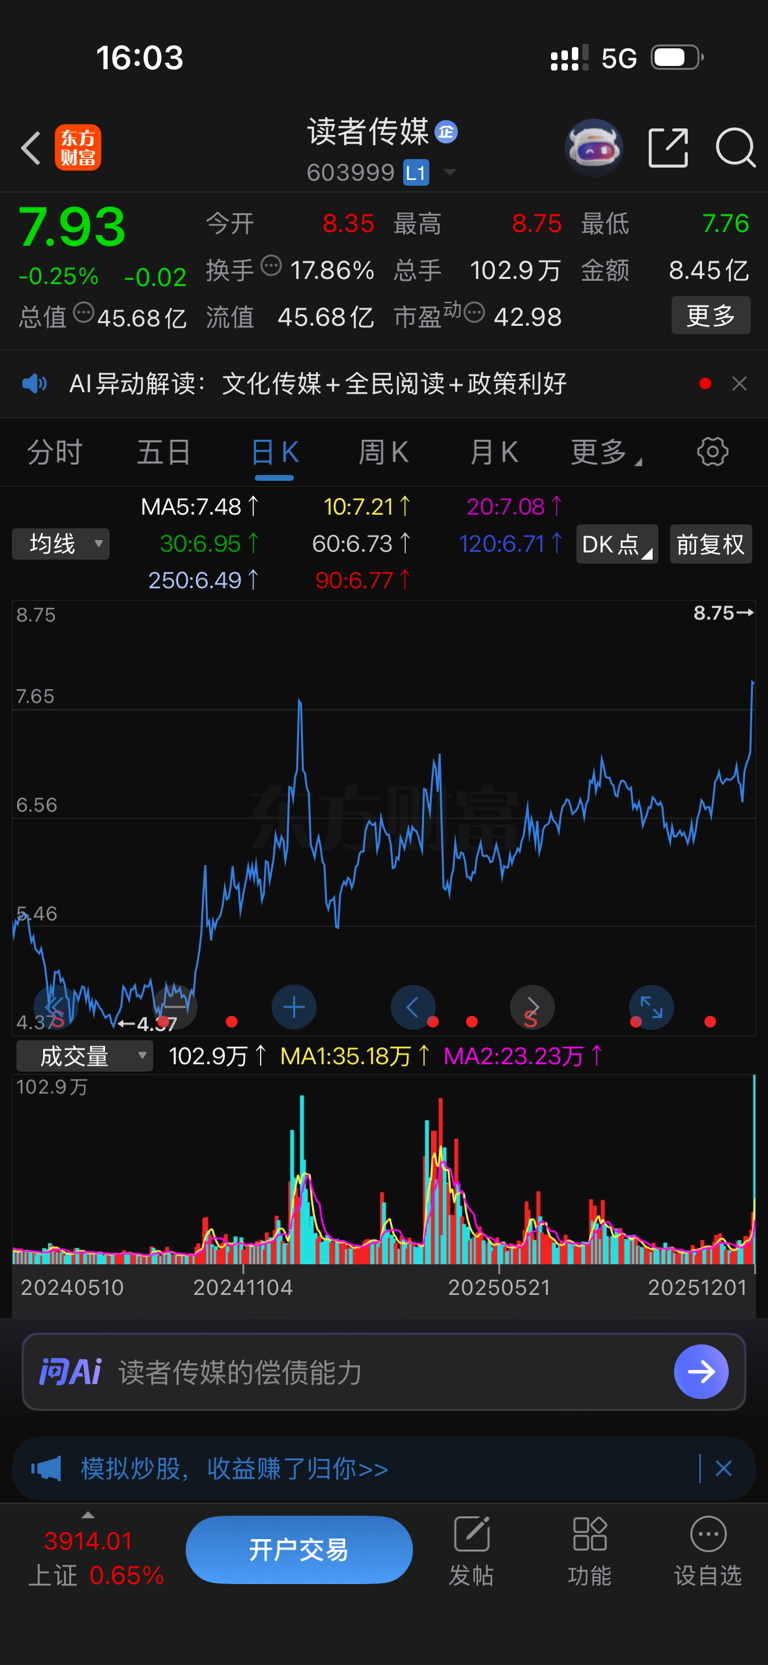Open the 均线 indicator dropdown
769x1665 pixels.
point(61,544)
